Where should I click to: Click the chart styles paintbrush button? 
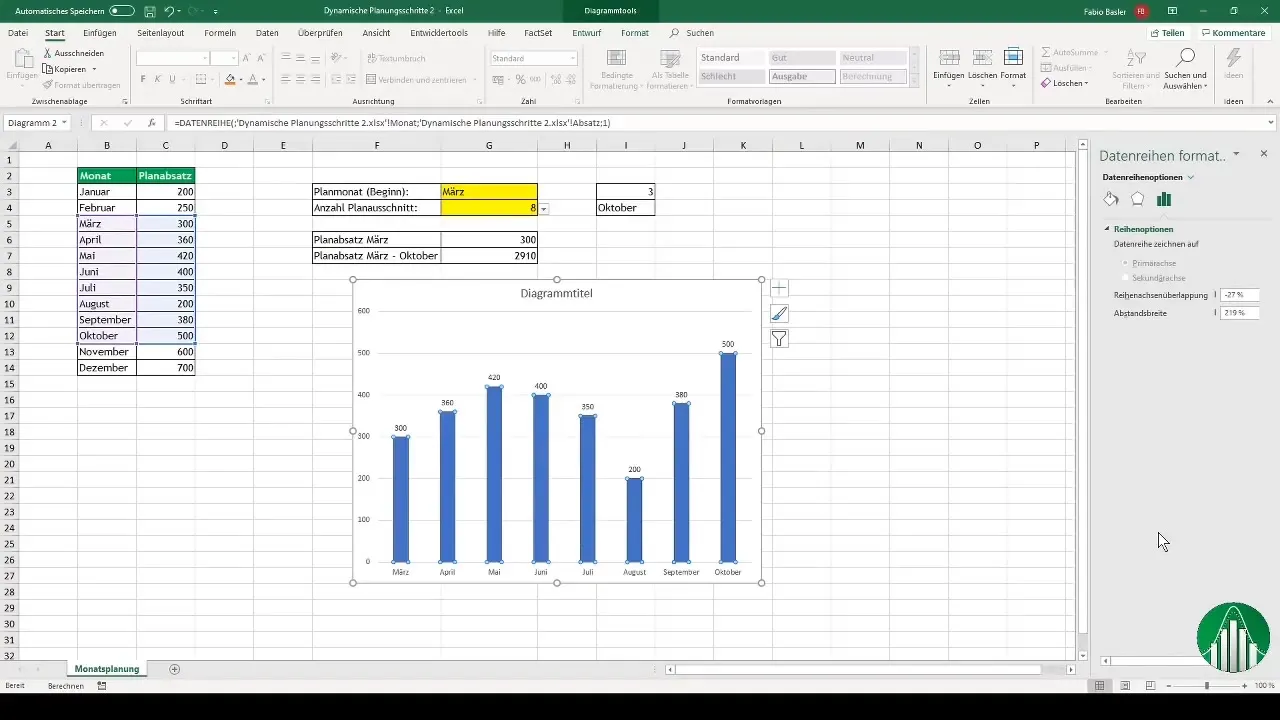(780, 314)
